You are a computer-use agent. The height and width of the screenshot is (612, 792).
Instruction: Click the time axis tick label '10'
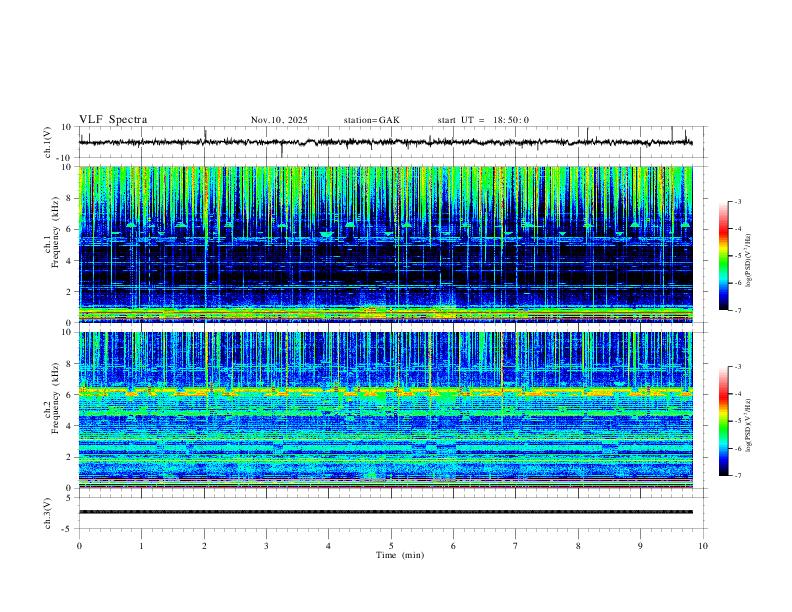pyautogui.click(x=703, y=546)
